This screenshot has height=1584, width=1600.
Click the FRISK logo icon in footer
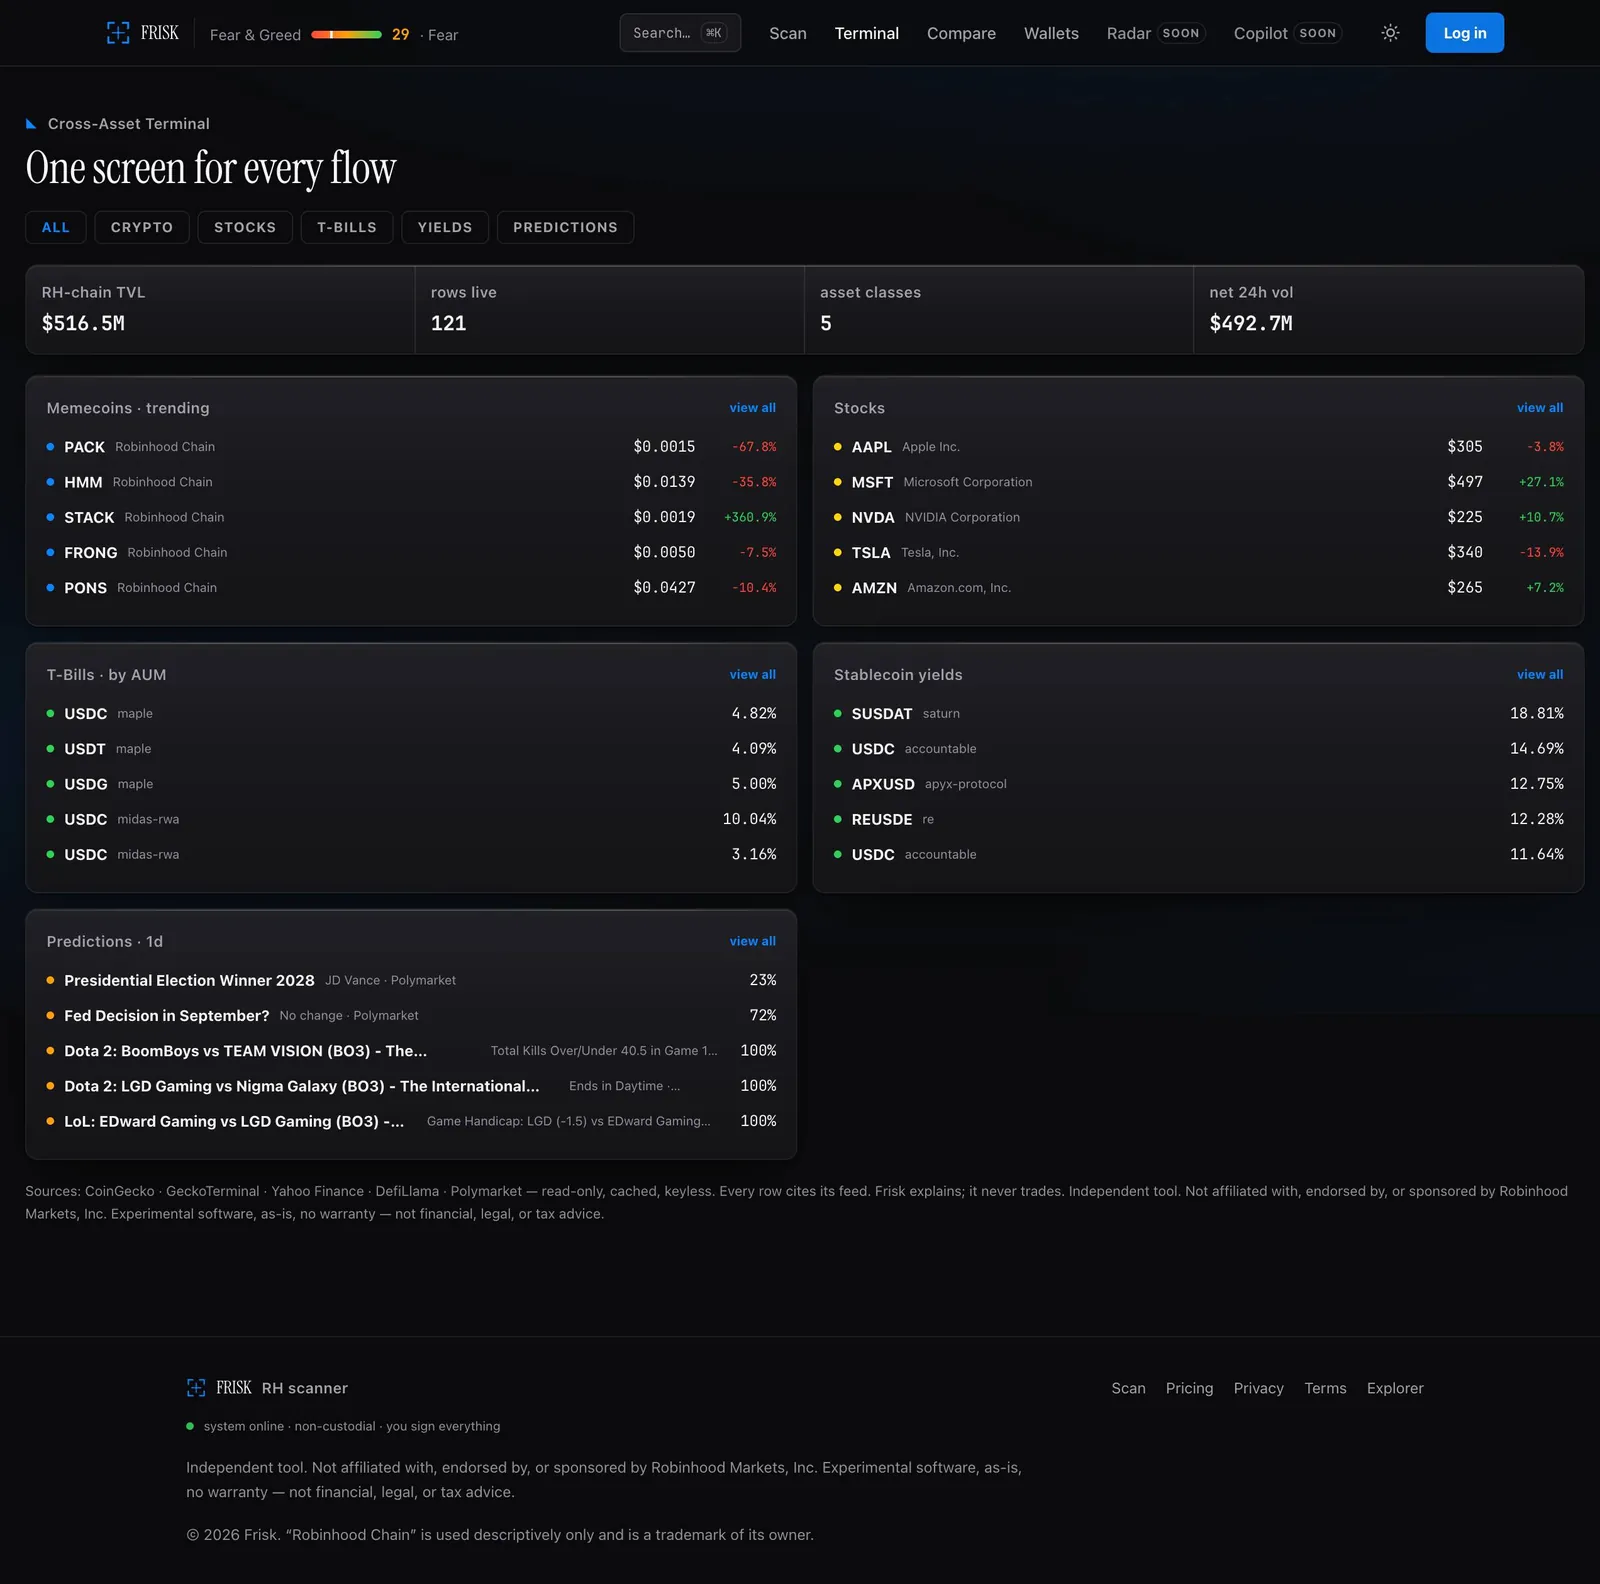(x=196, y=1388)
